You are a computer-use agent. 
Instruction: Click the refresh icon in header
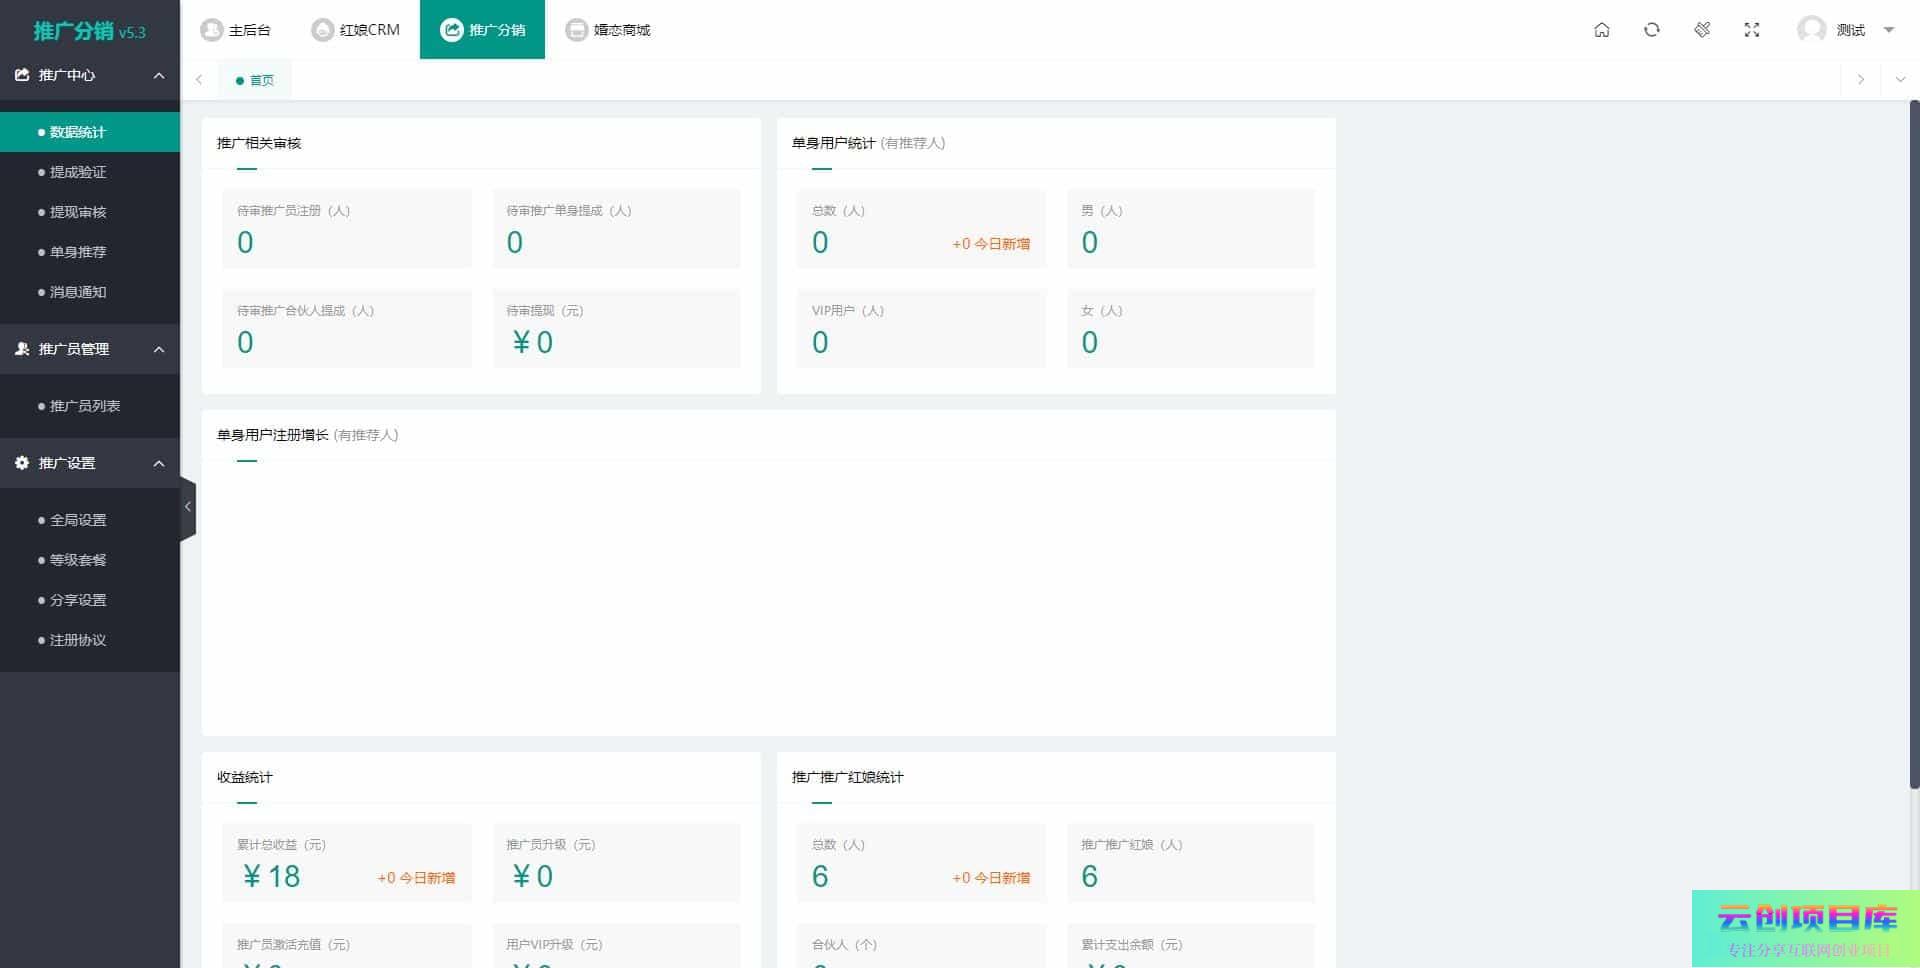(1651, 30)
